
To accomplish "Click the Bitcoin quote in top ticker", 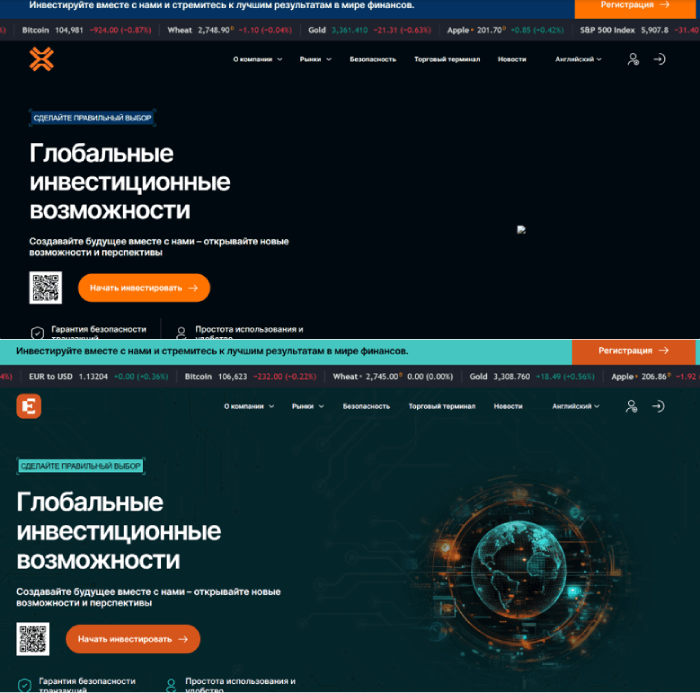I will coord(87,30).
